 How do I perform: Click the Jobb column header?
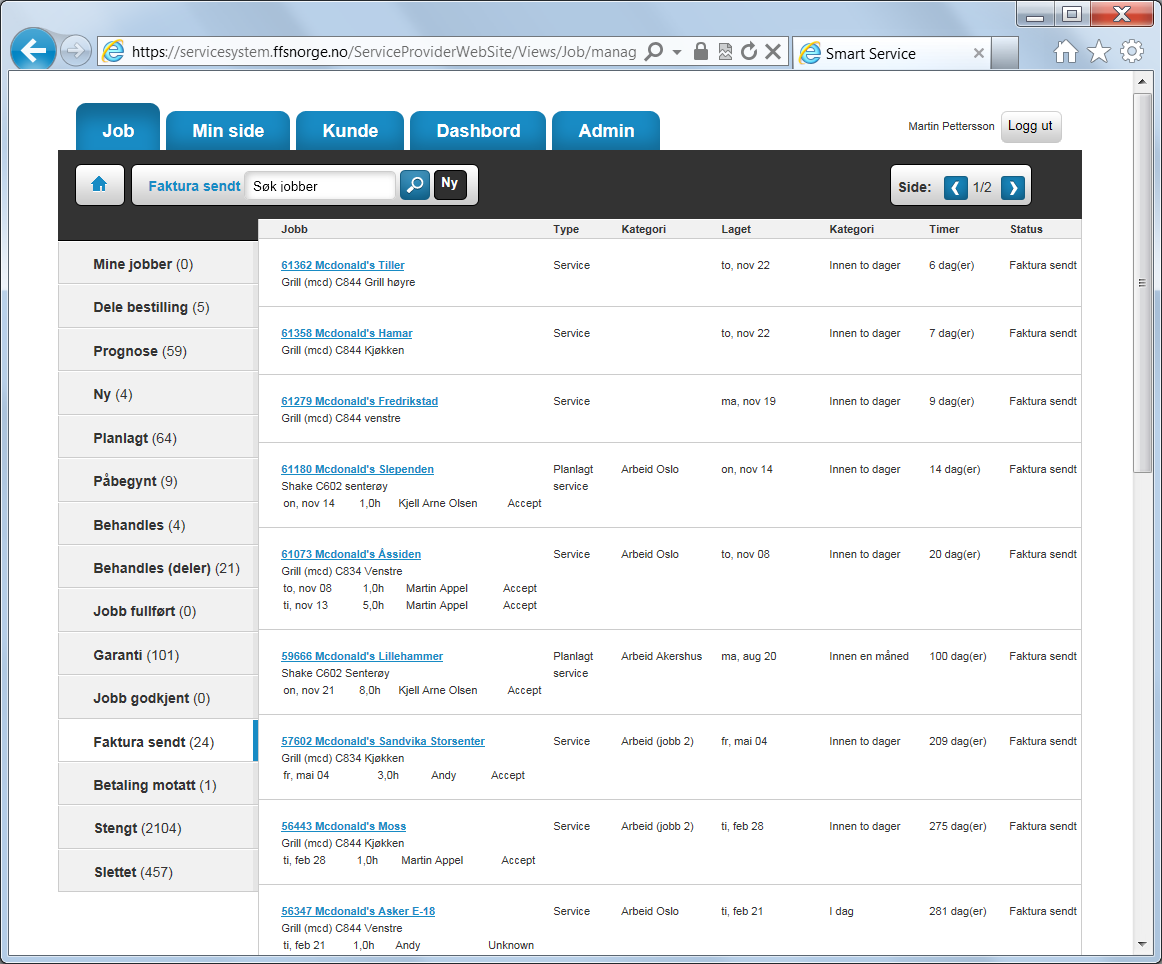[x=294, y=230]
